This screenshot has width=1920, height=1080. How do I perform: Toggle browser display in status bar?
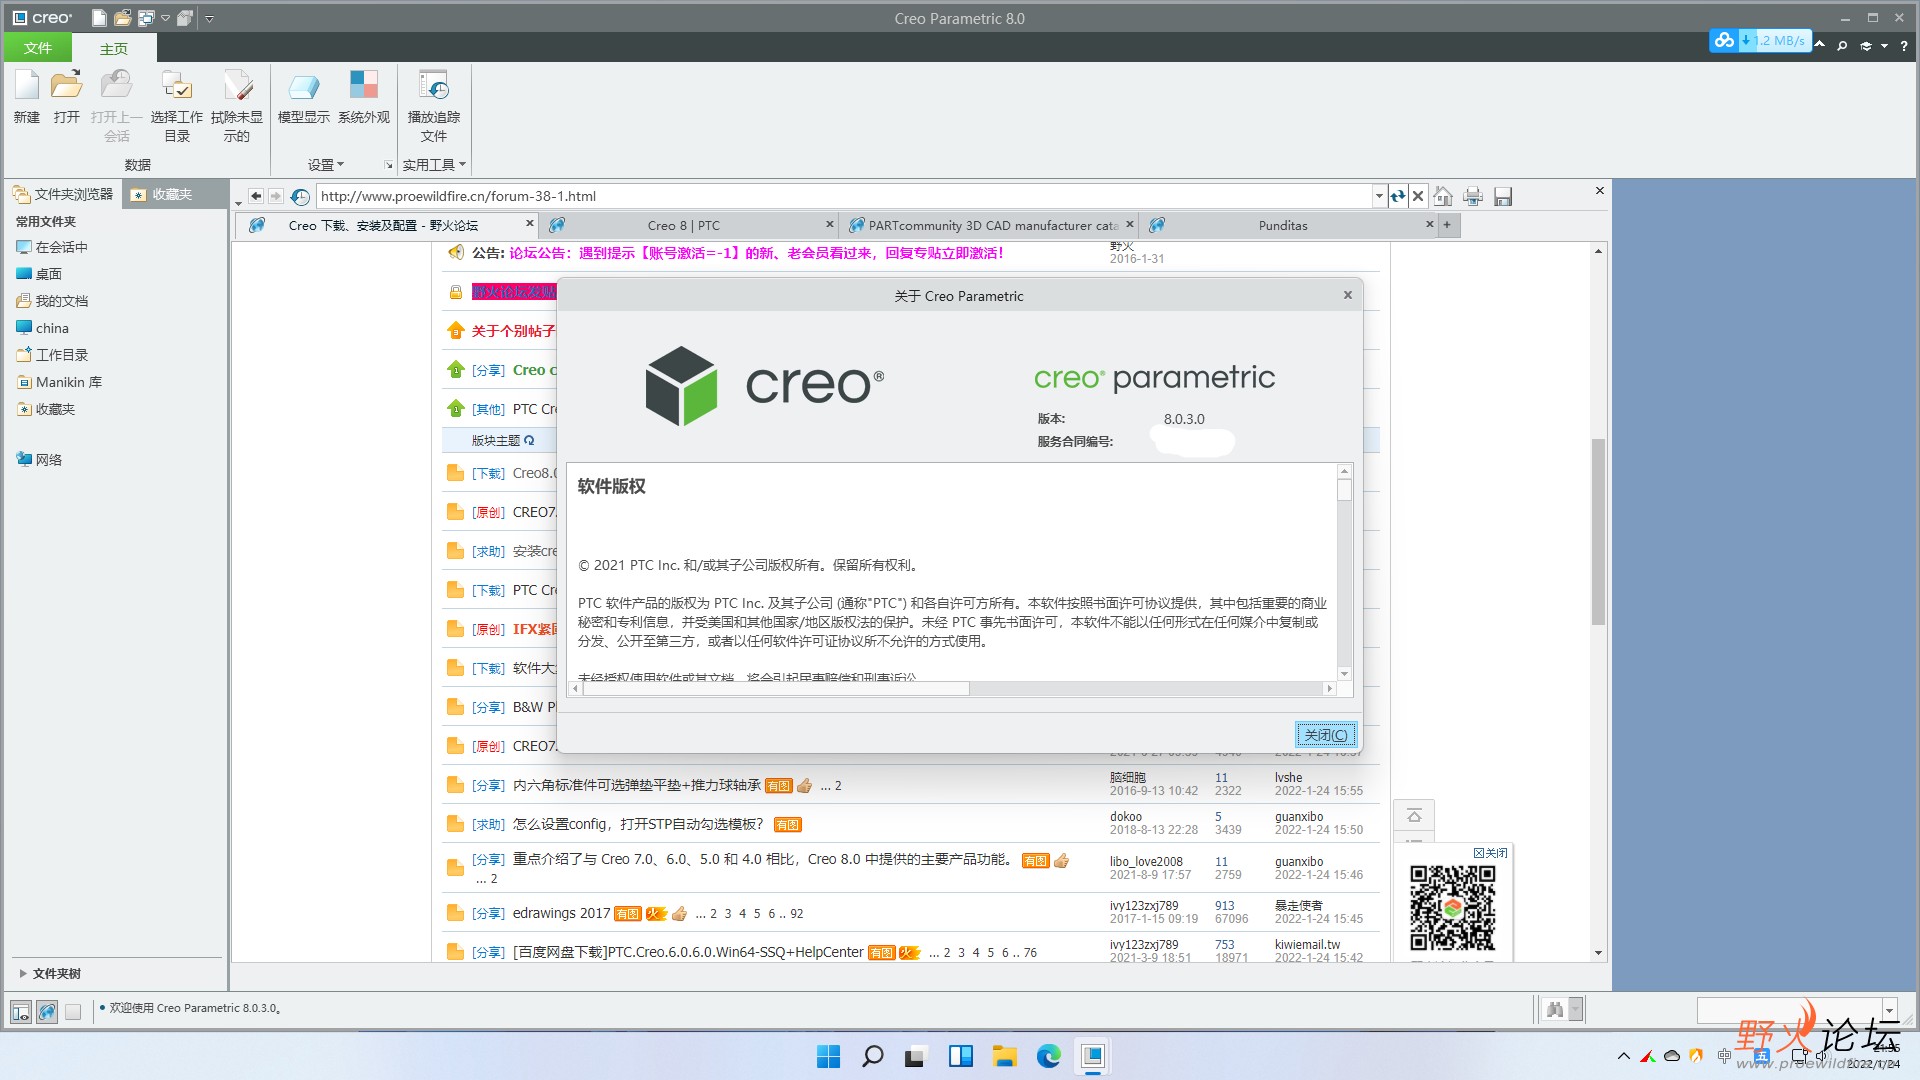pos(47,1011)
